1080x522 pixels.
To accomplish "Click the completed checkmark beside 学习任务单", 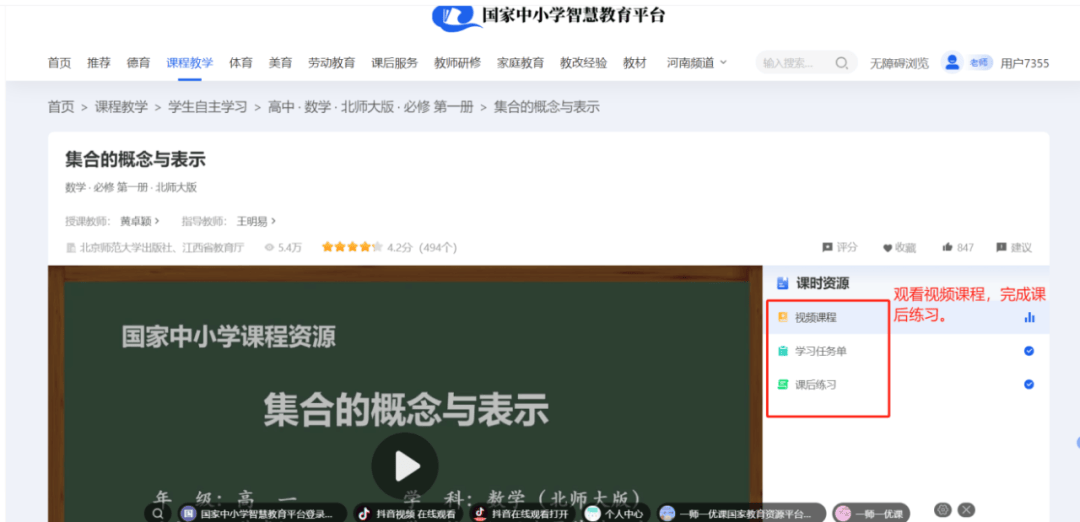I will tap(1029, 351).
